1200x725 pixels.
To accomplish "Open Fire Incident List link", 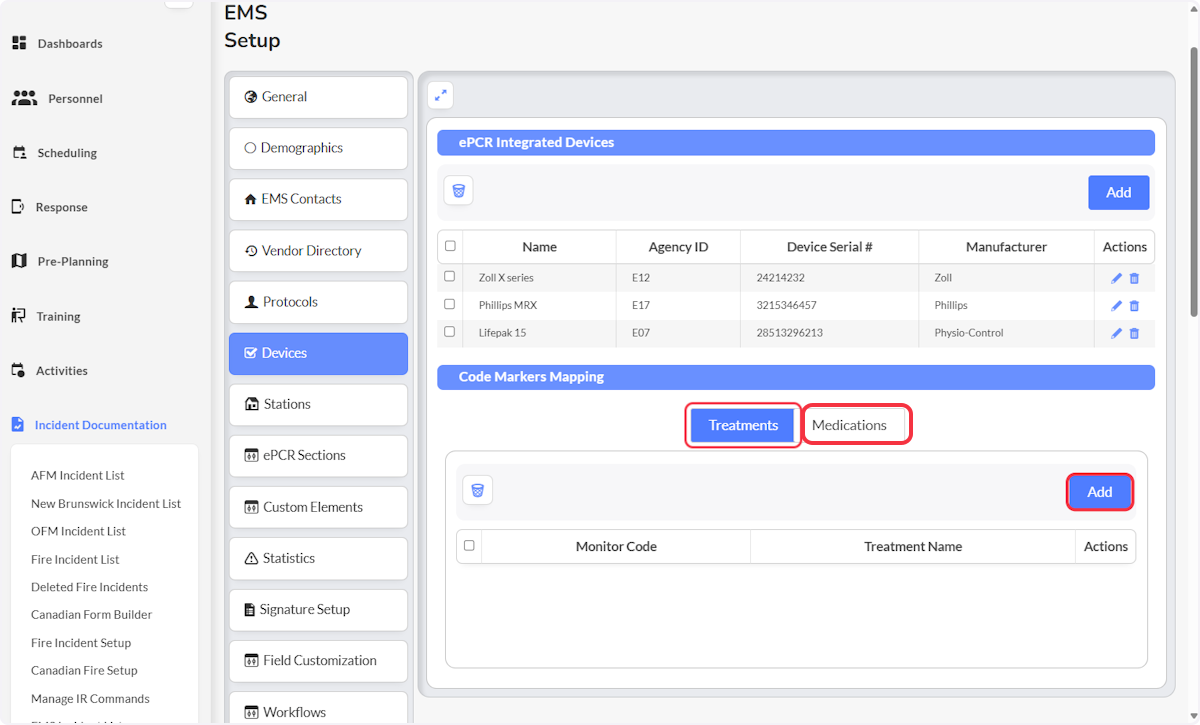I will pyautogui.click(x=75, y=559).
